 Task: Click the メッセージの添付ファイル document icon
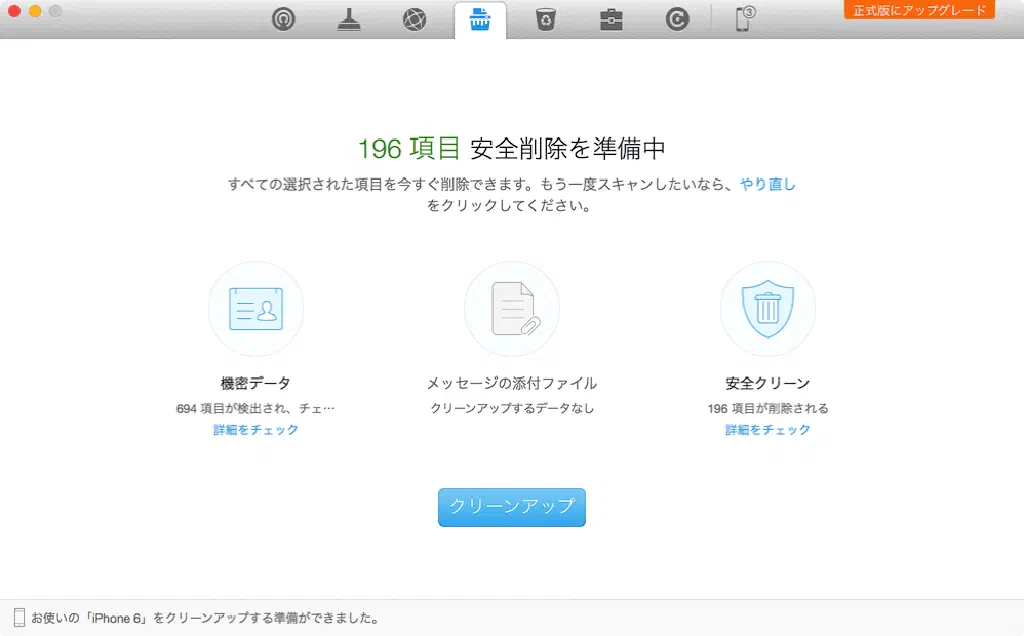coord(512,309)
